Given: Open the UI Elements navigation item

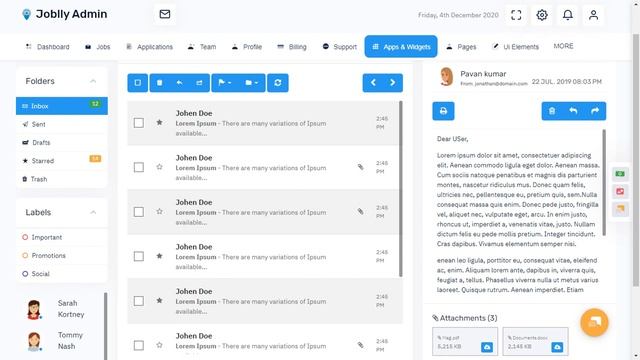Looking at the screenshot, I should click(x=515, y=47).
